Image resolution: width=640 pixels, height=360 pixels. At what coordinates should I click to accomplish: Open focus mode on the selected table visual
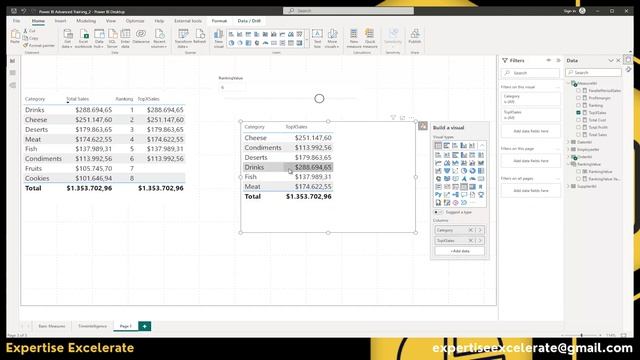pyautogui.click(x=402, y=118)
